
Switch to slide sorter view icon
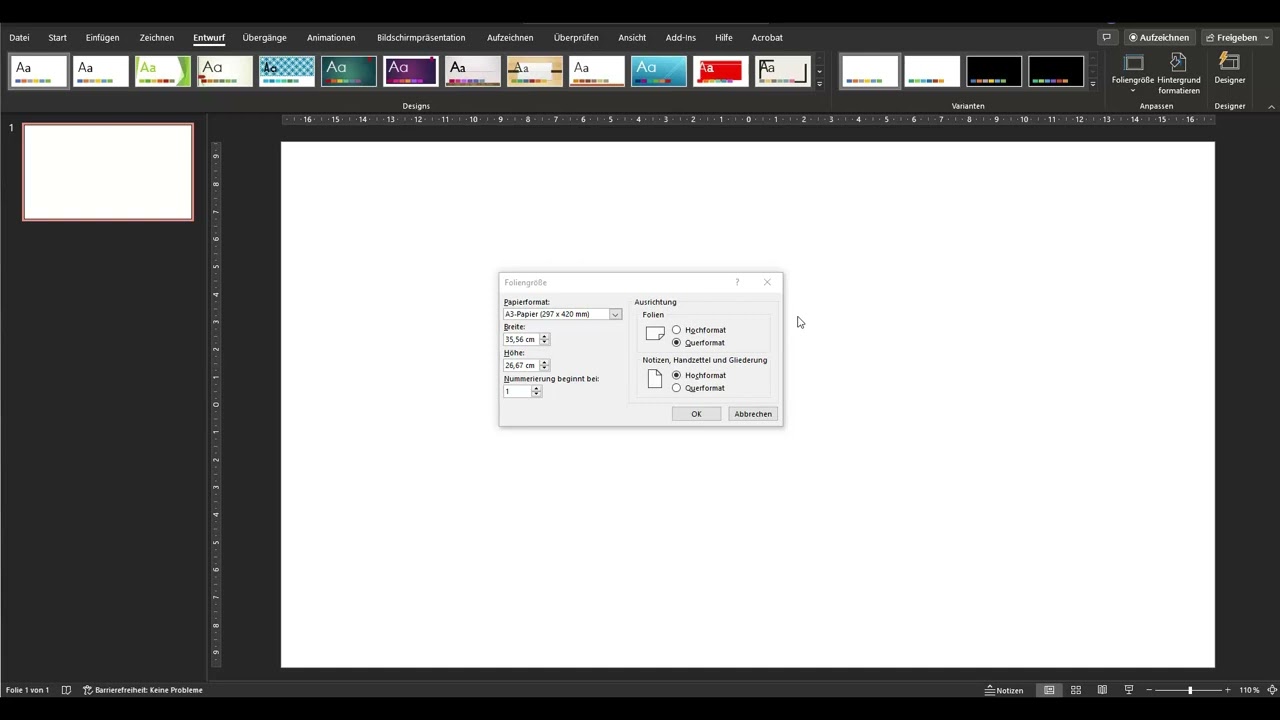click(1076, 690)
